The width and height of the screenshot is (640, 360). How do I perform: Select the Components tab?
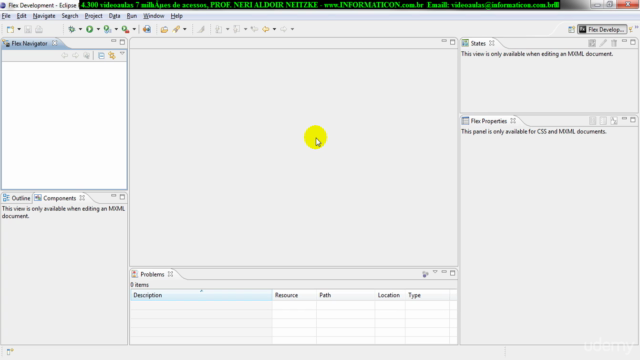(x=59, y=198)
